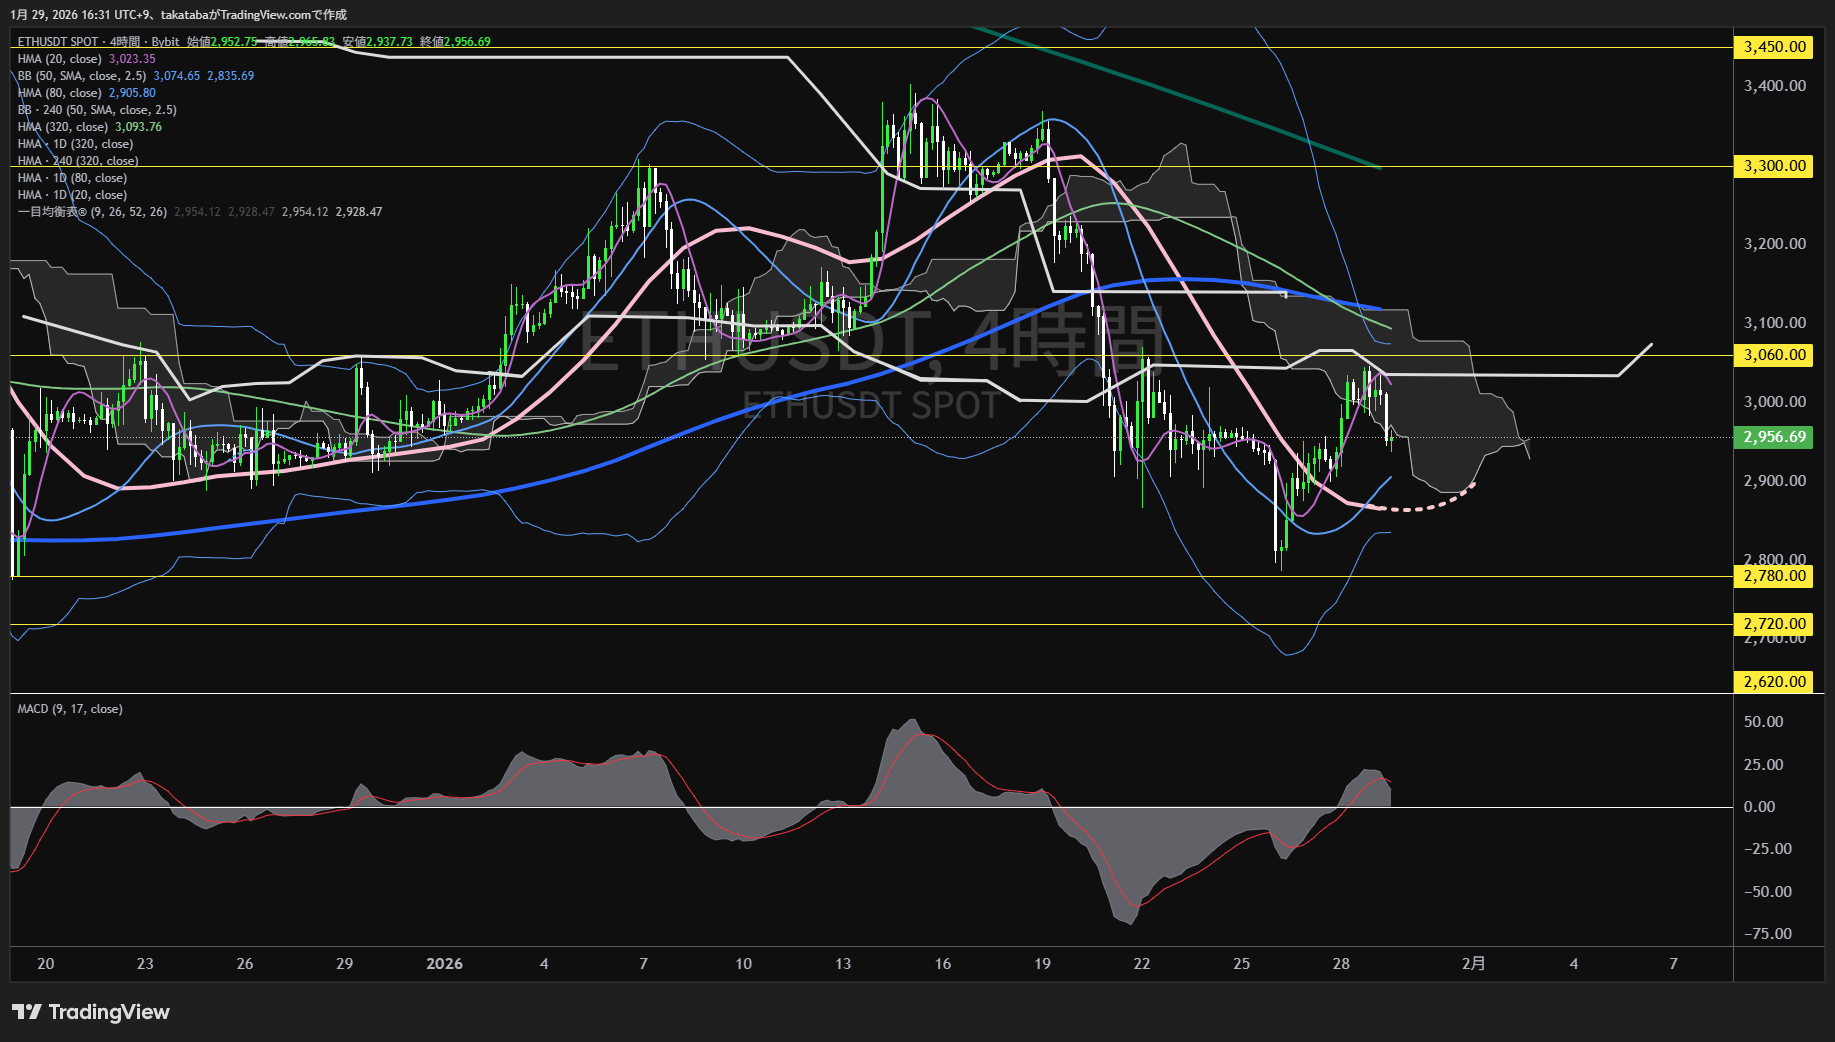Click the 2026 year marker on time axis
The width and height of the screenshot is (1835, 1042).
444,964
